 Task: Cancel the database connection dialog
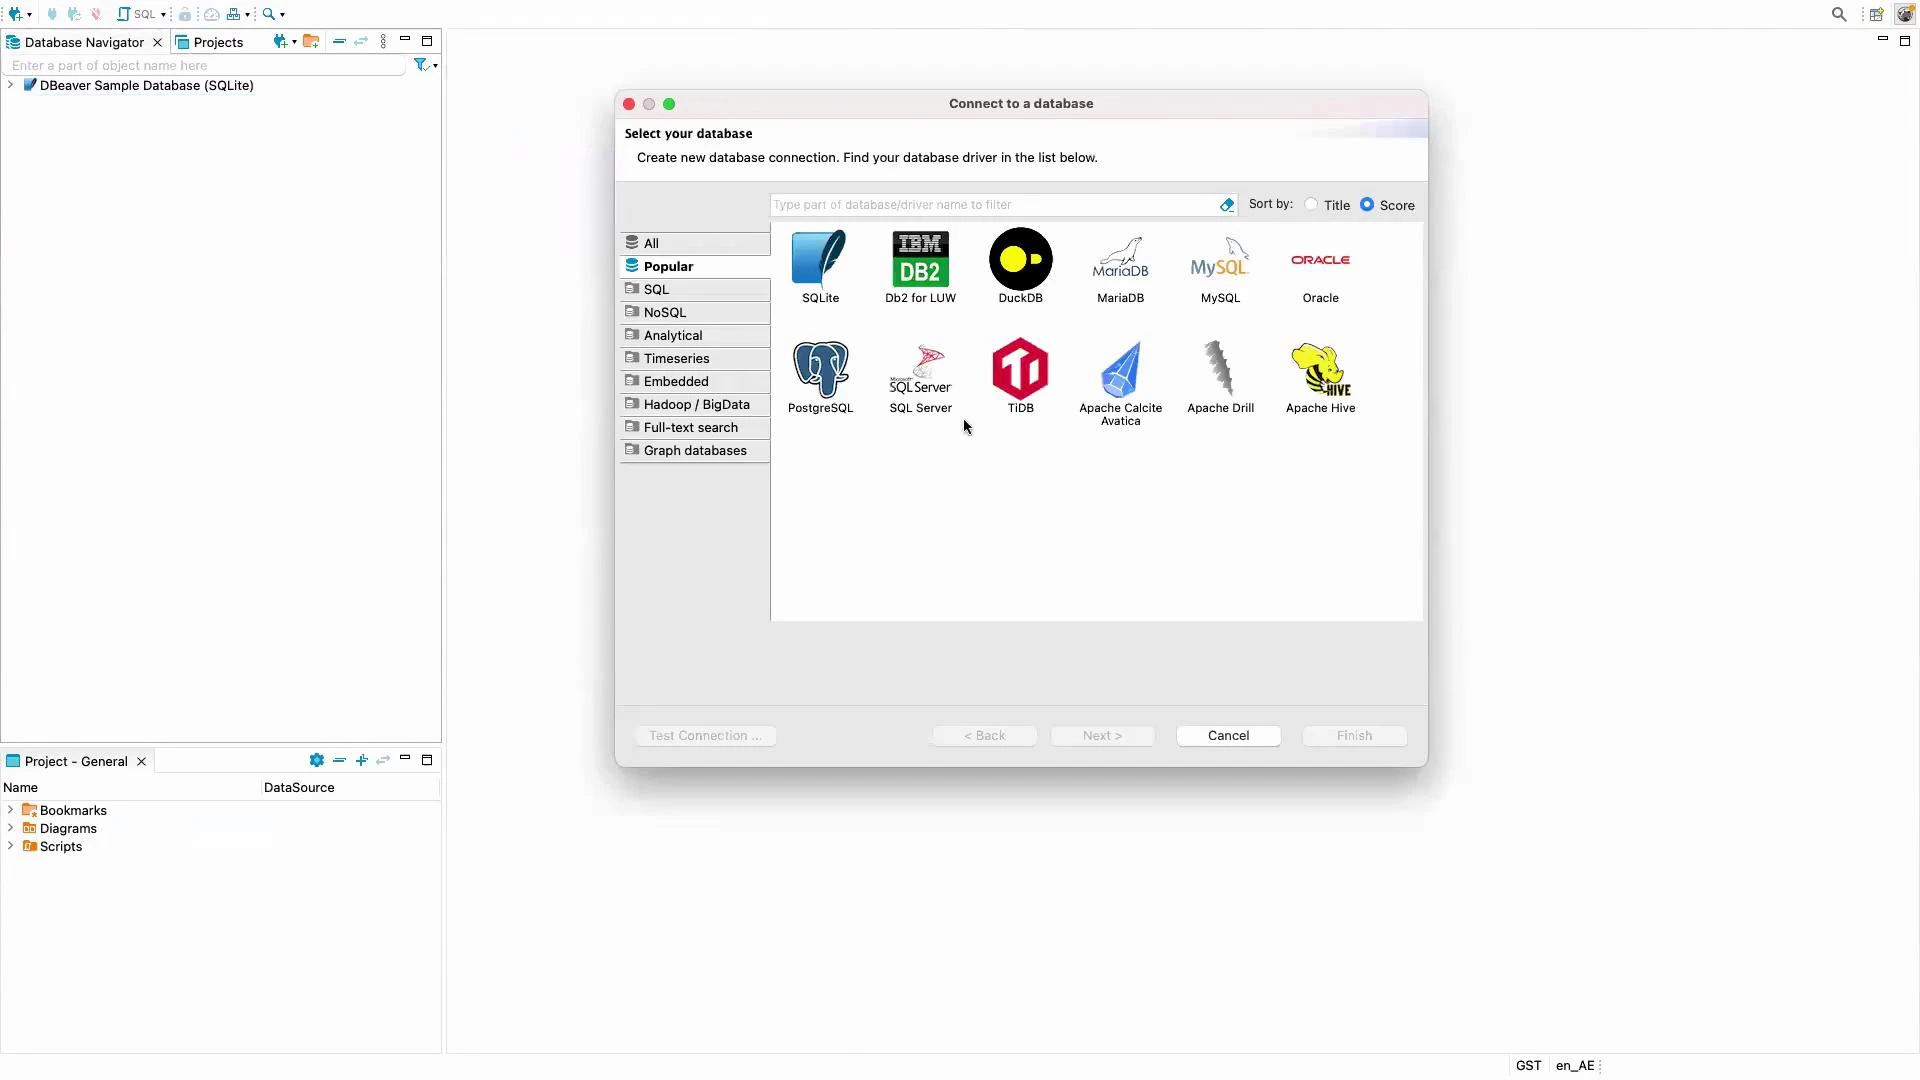pos(1228,735)
